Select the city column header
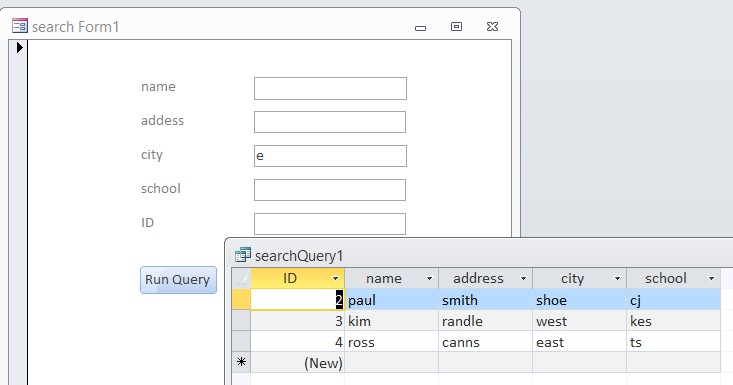Screen dimensions: 733x385 click(x=580, y=278)
